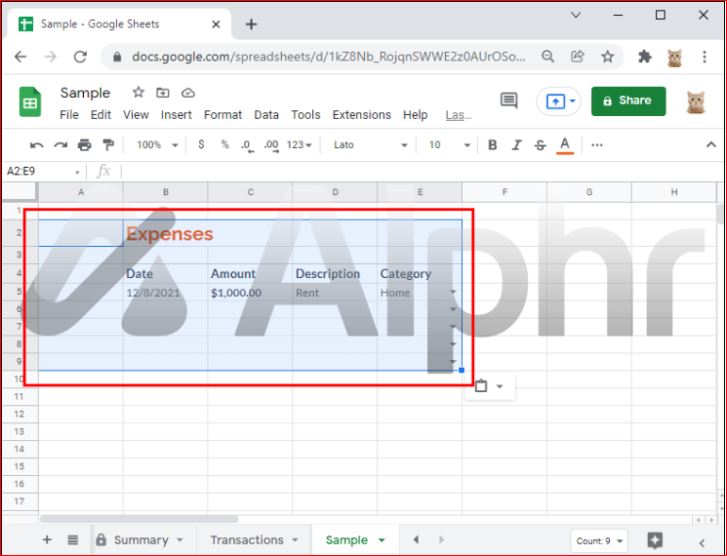Screen dimensions: 727x556
Task: Click the last edit link
Action: [458, 115]
